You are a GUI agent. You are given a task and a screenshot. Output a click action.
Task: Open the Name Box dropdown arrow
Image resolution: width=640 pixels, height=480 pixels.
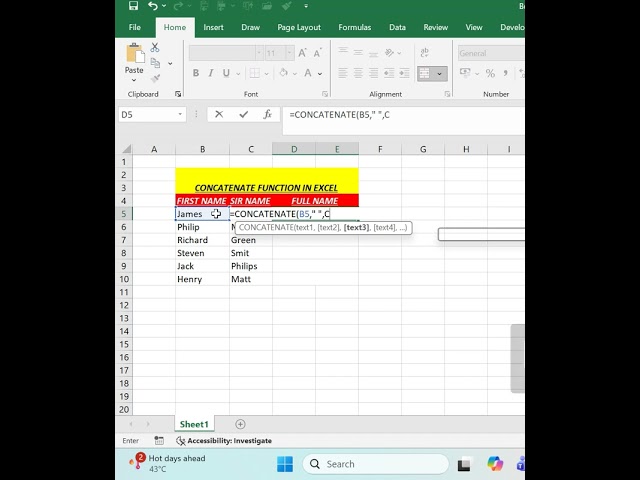(x=180, y=115)
